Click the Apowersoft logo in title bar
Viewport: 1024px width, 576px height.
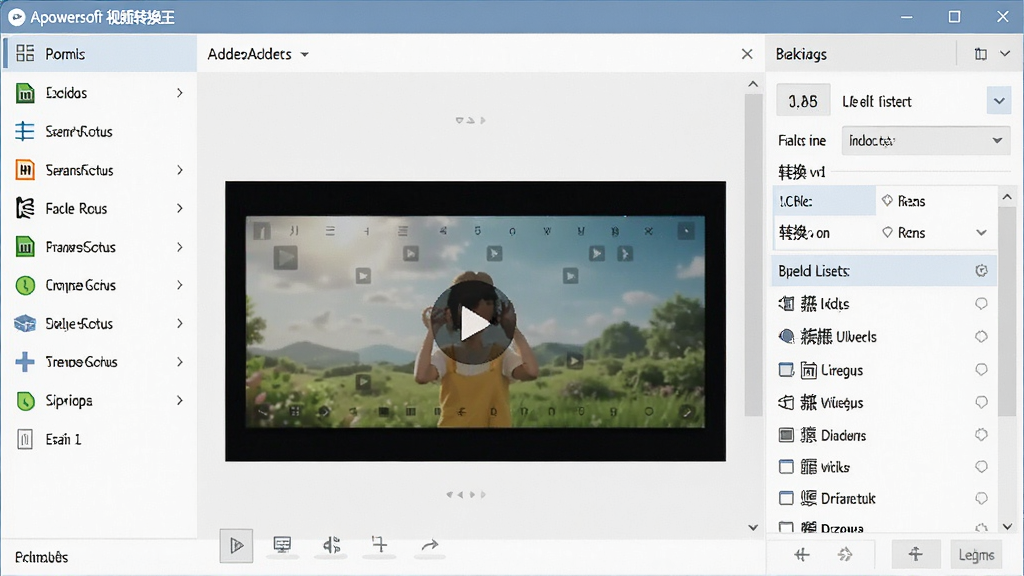[16, 17]
